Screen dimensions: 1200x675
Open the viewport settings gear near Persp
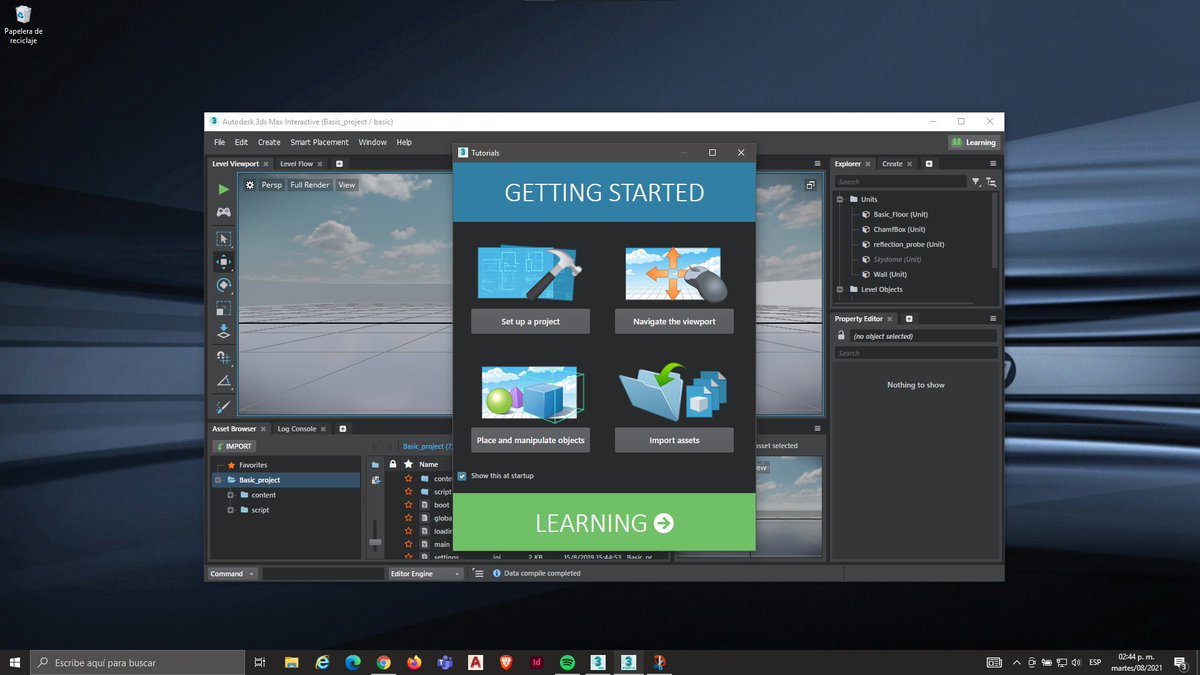click(249, 184)
